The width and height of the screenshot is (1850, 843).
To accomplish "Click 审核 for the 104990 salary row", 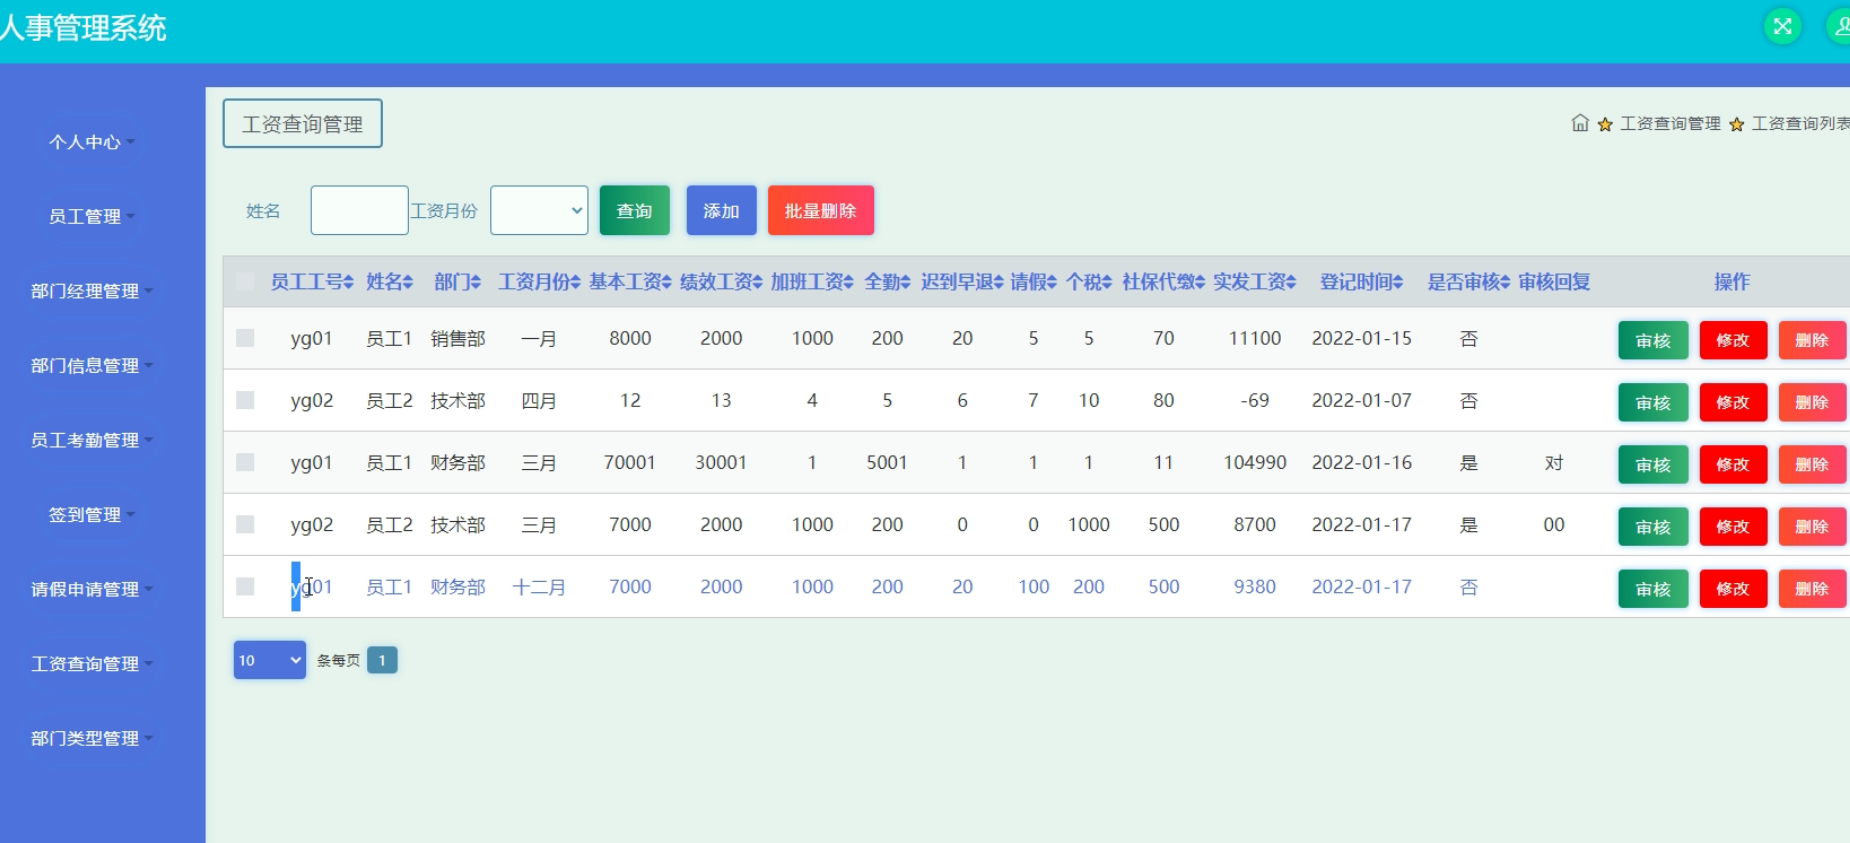I will (x=1653, y=464).
